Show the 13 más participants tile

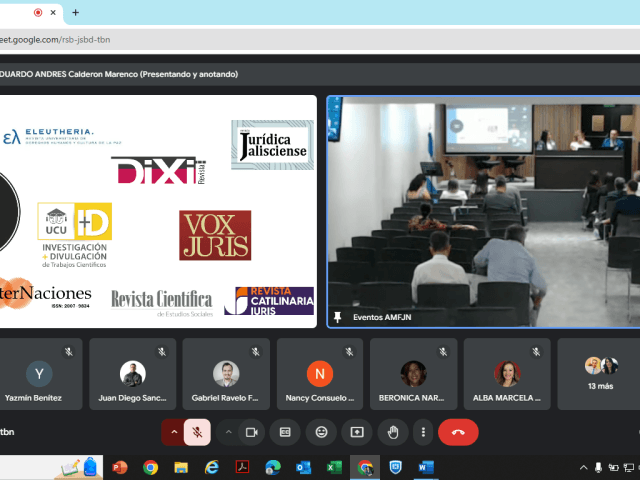coord(599,373)
